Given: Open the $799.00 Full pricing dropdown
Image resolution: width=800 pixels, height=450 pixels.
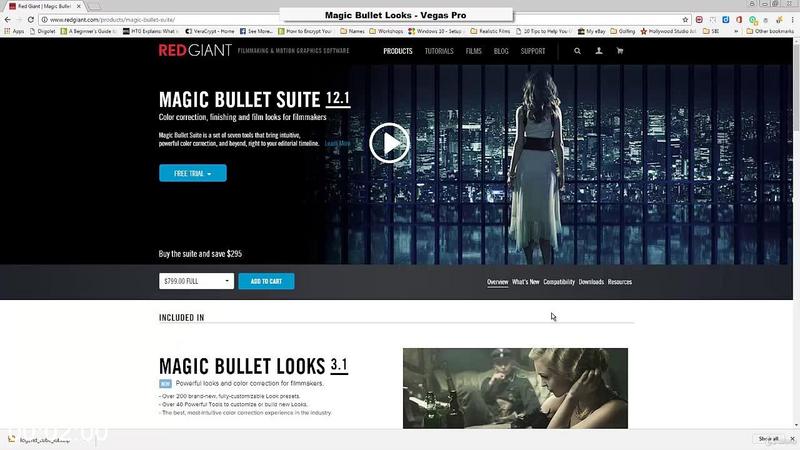Looking at the screenshot, I should pyautogui.click(x=196, y=281).
